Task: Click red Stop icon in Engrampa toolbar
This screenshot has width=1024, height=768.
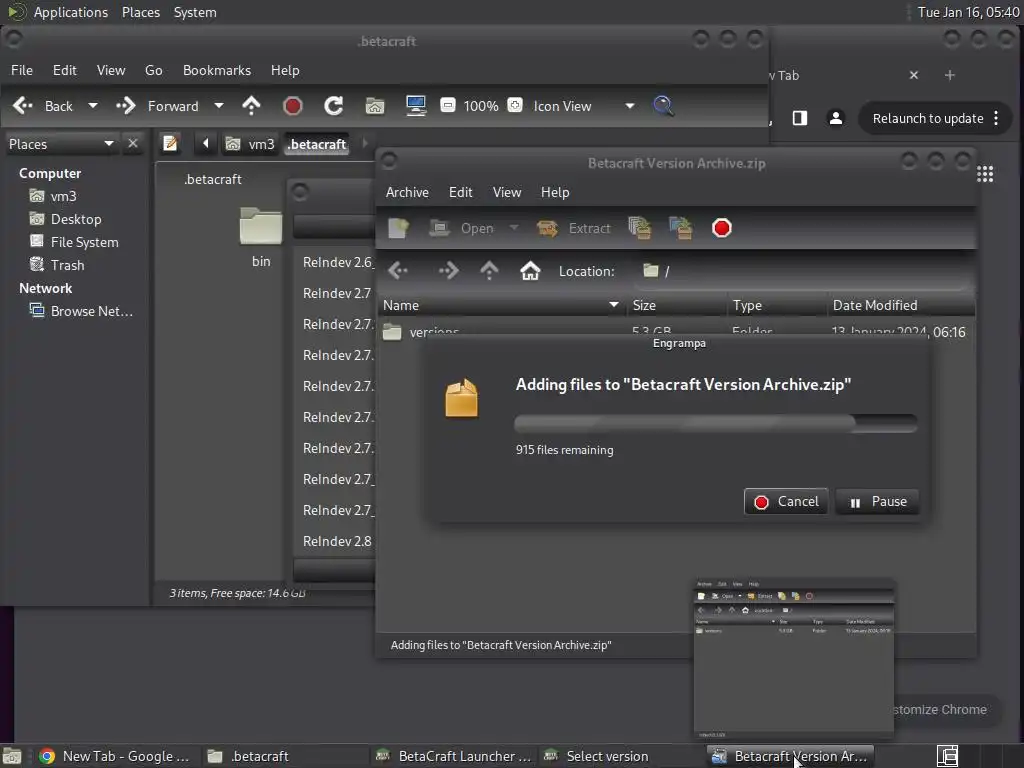Action: tap(722, 228)
